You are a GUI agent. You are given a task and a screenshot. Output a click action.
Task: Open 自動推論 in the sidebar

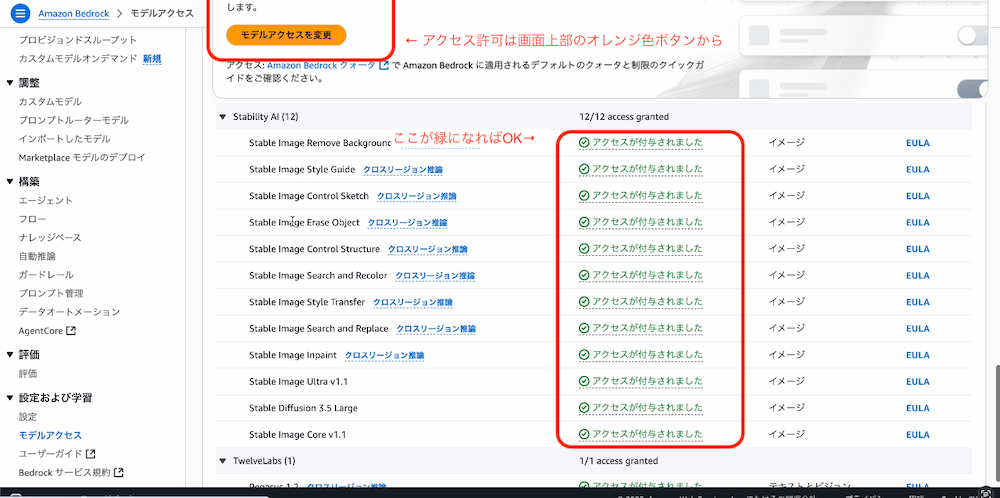[x=37, y=256]
